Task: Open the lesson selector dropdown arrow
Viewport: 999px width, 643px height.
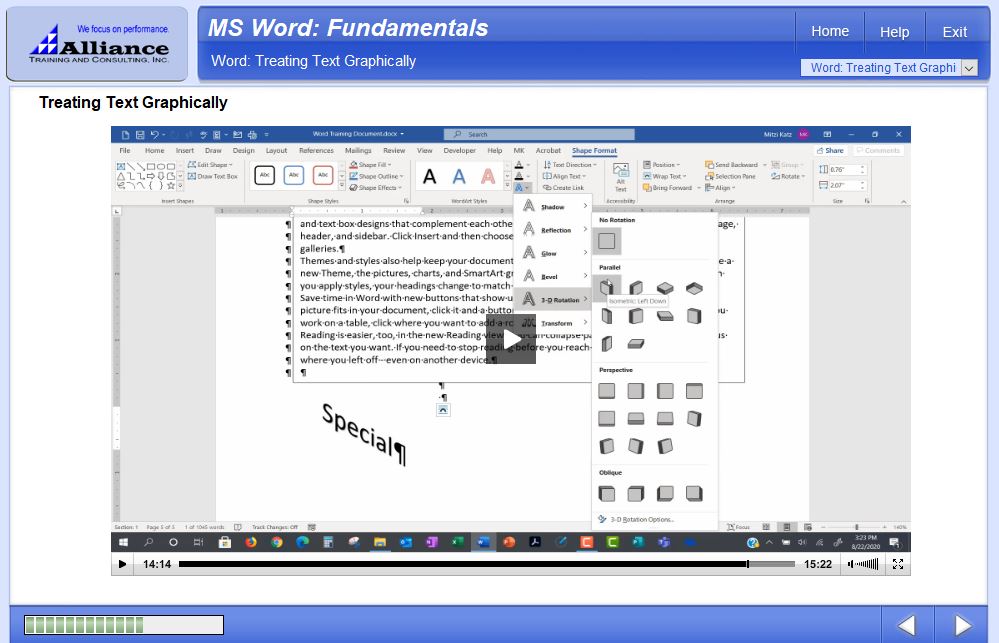Action: (969, 68)
